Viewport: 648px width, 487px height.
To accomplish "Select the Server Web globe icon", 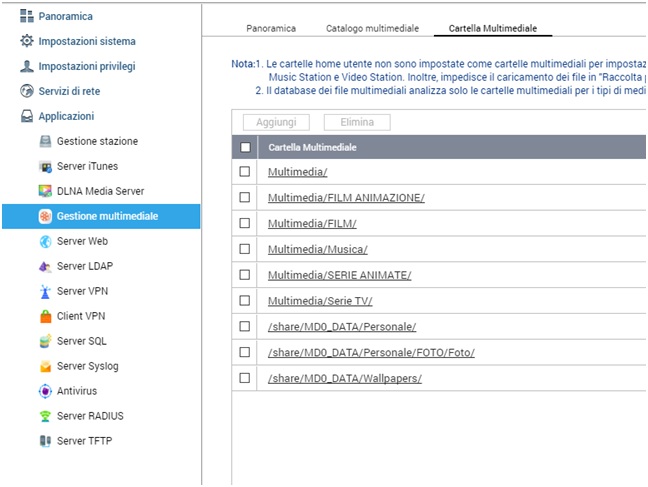I will point(45,241).
